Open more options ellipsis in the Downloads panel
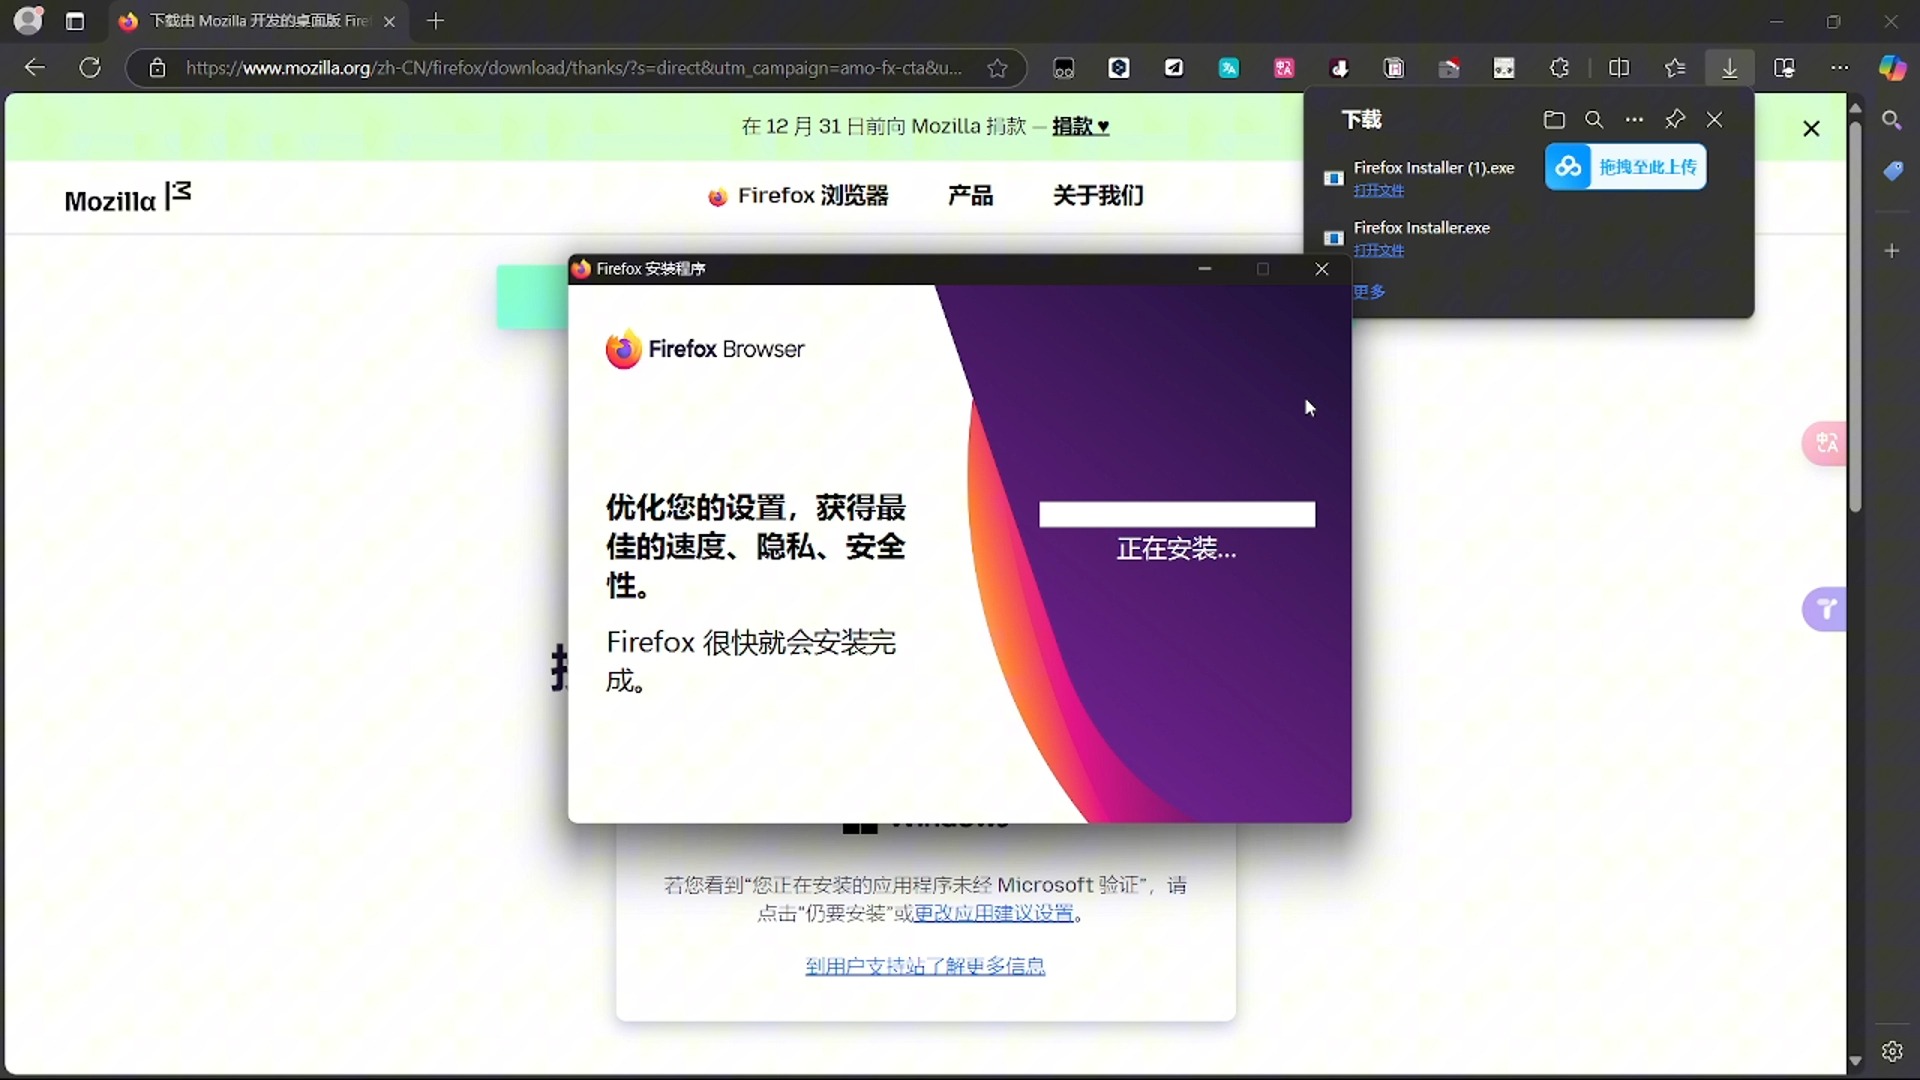The width and height of the screenshot is (1920, 1080). [1634, 120]
